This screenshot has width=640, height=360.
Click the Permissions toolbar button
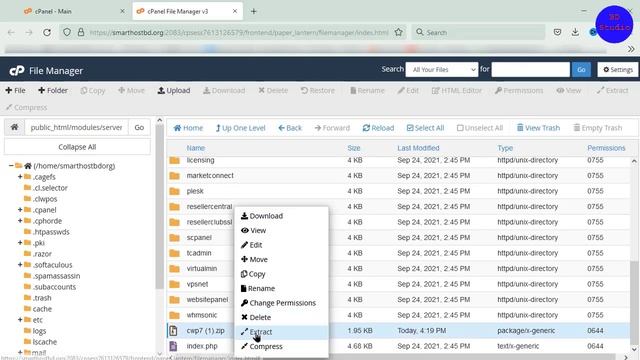[x=519, y=90]
